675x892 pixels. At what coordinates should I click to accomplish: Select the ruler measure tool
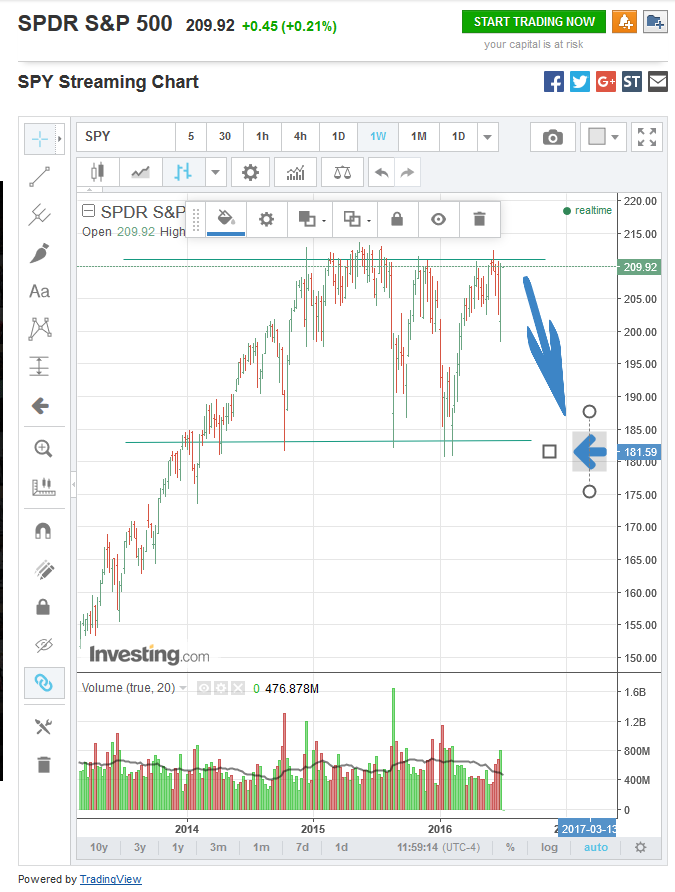click(x=43, y=486)
